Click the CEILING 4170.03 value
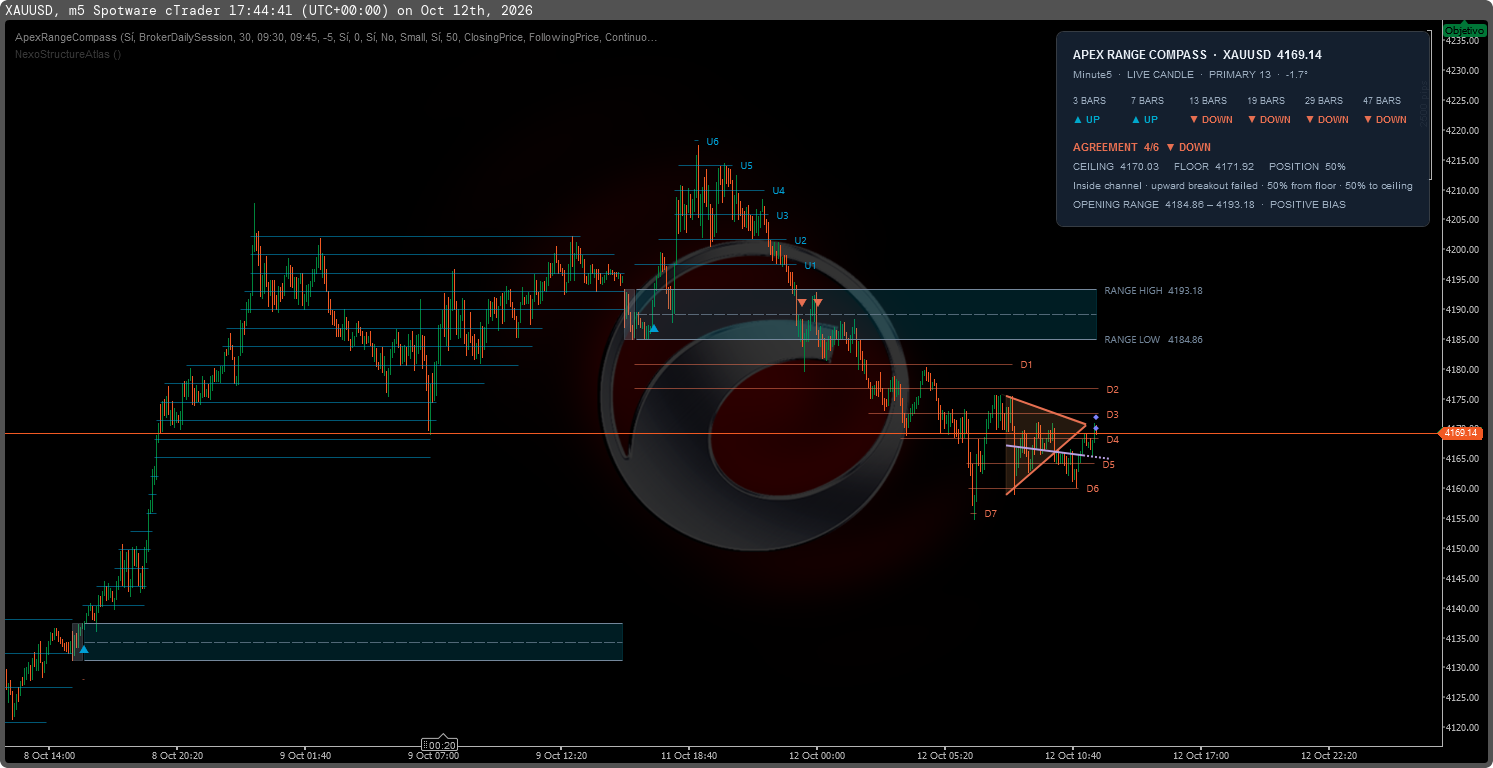 tap(1116, 167)
